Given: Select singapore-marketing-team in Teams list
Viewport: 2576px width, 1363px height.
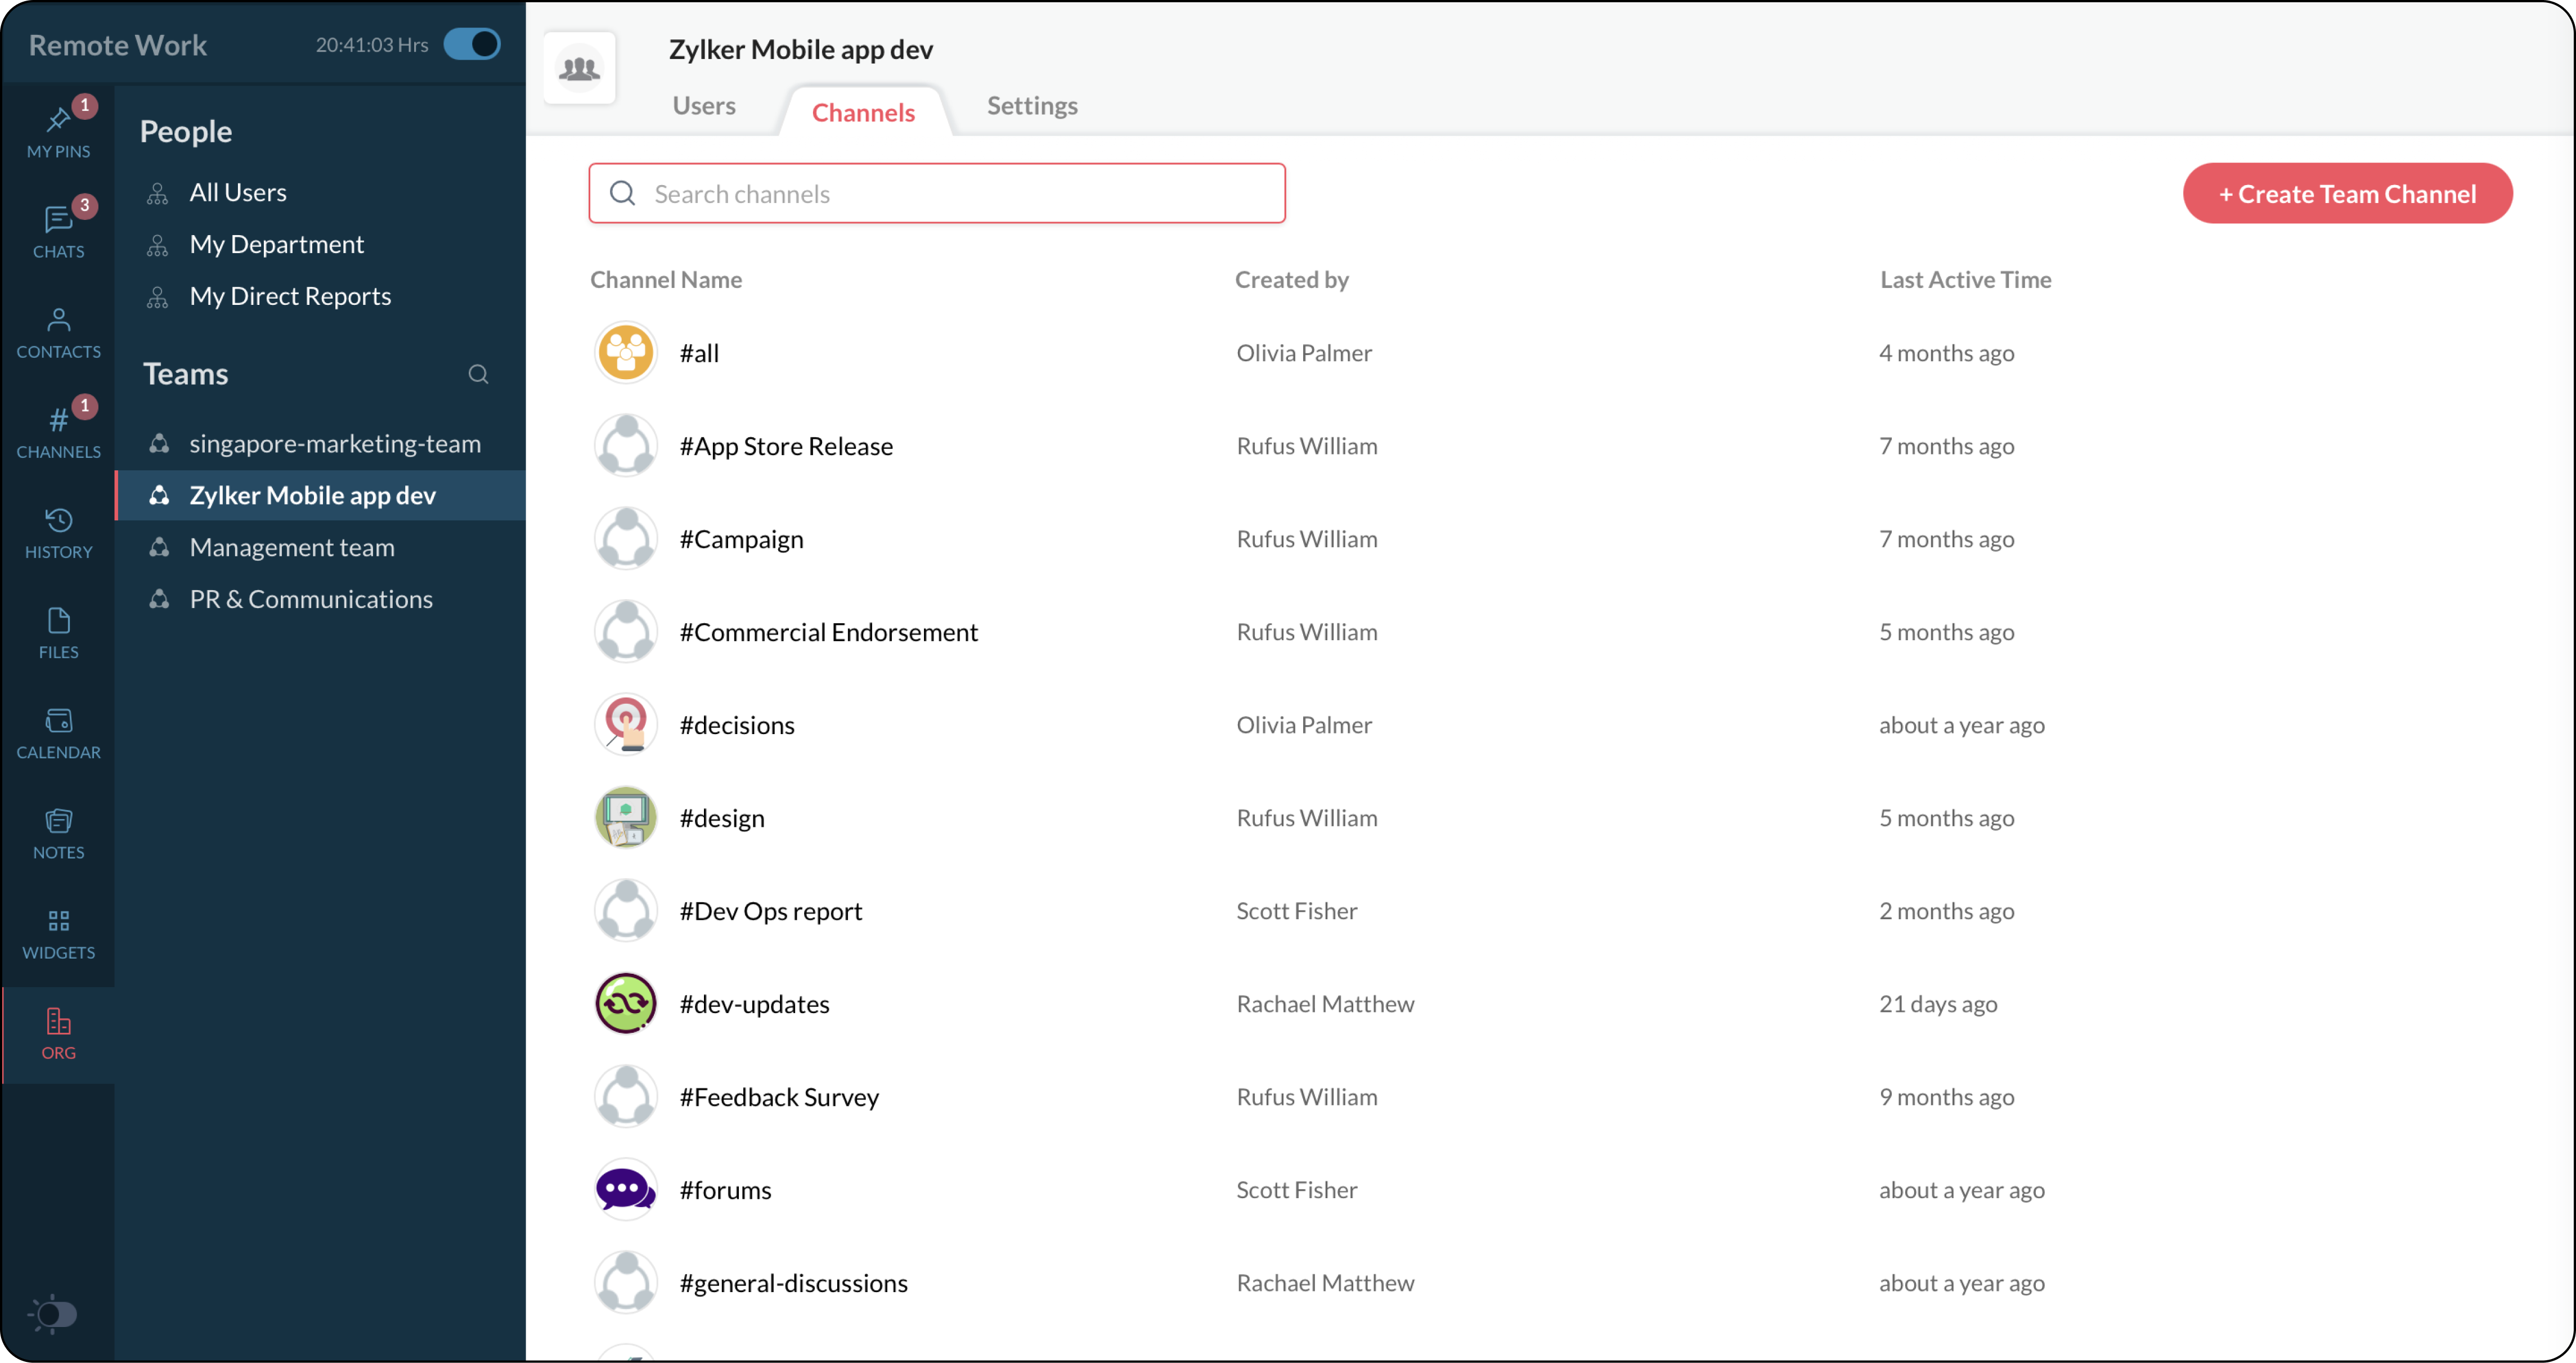Looking at the screenshot, I should pyautogui.click(x=334, y=444).
